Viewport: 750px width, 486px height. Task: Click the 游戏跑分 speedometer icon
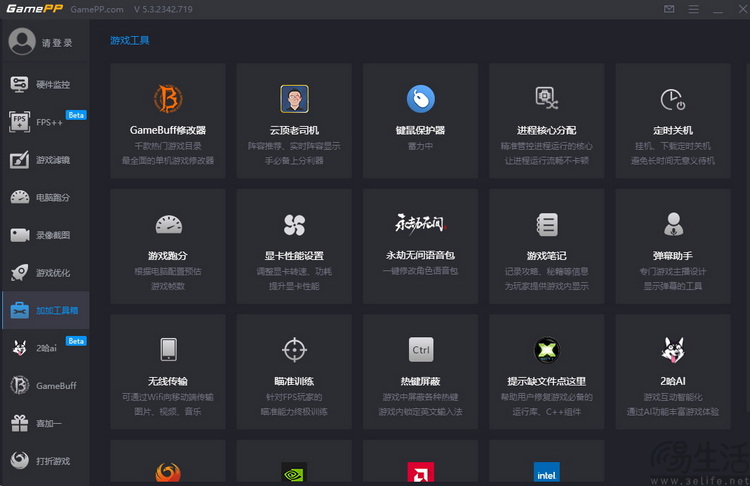(x=168, y=224)
